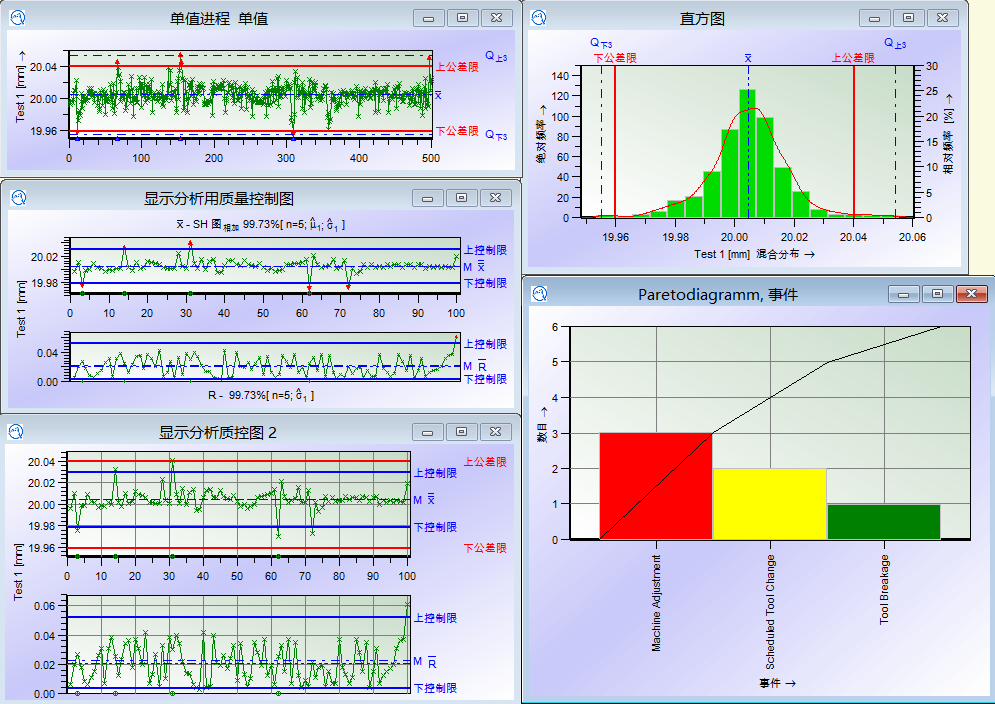Click the Test 1 [mm] 混合分布 axis label
The image size is (995, 704).
click(755, 254)
